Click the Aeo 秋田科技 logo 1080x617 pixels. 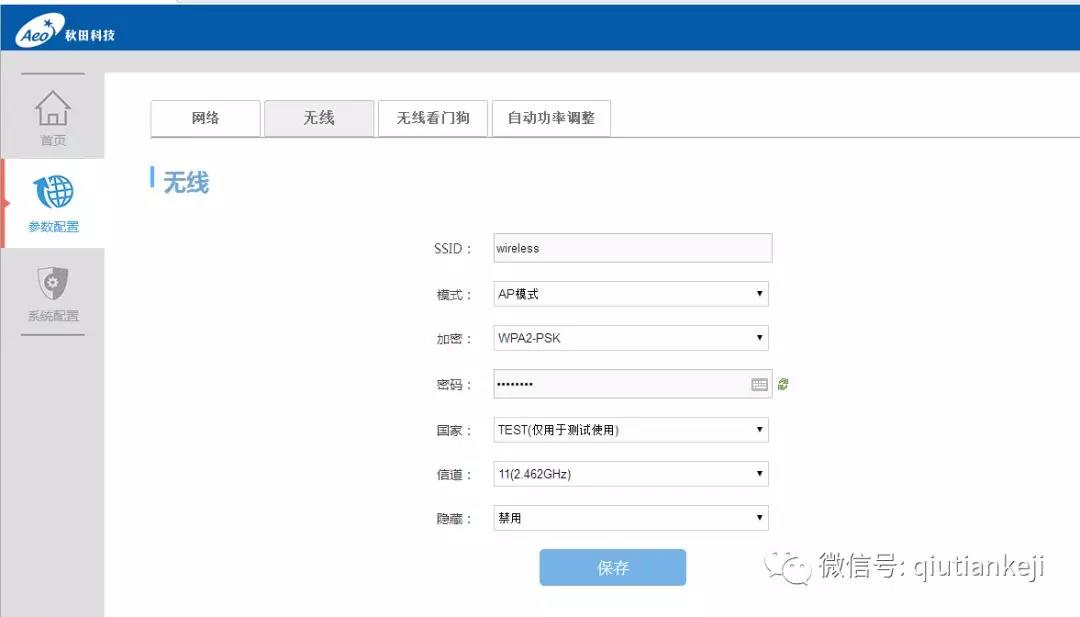(x=65, y=33)
